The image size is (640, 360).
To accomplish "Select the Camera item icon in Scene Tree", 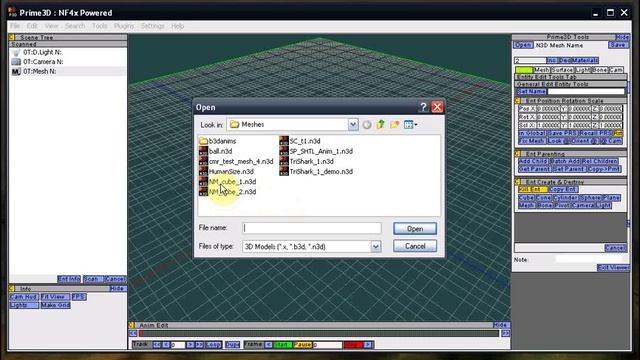I will [16, 62].
